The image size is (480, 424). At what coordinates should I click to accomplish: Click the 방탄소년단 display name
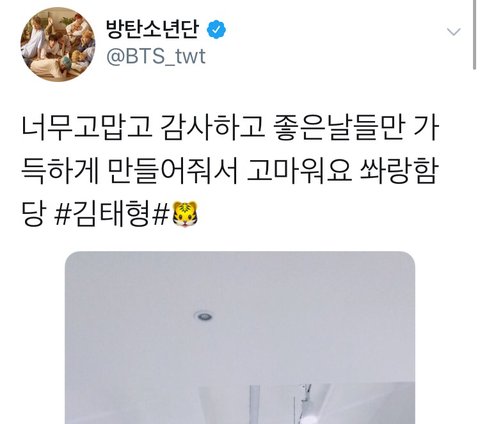pyautogui.click(x=152, y=29)
